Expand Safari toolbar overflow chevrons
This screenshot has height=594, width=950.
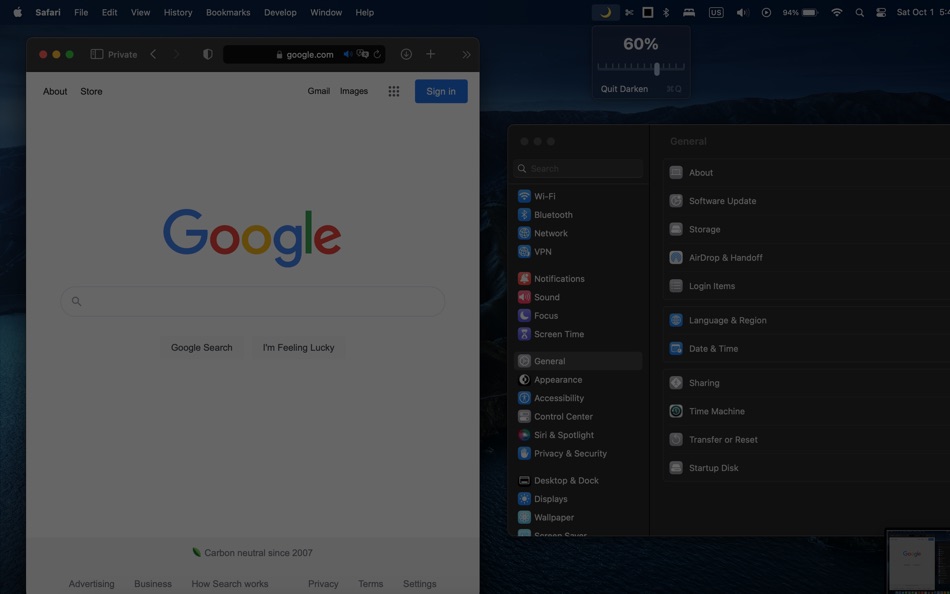click(x=466, y=55)
